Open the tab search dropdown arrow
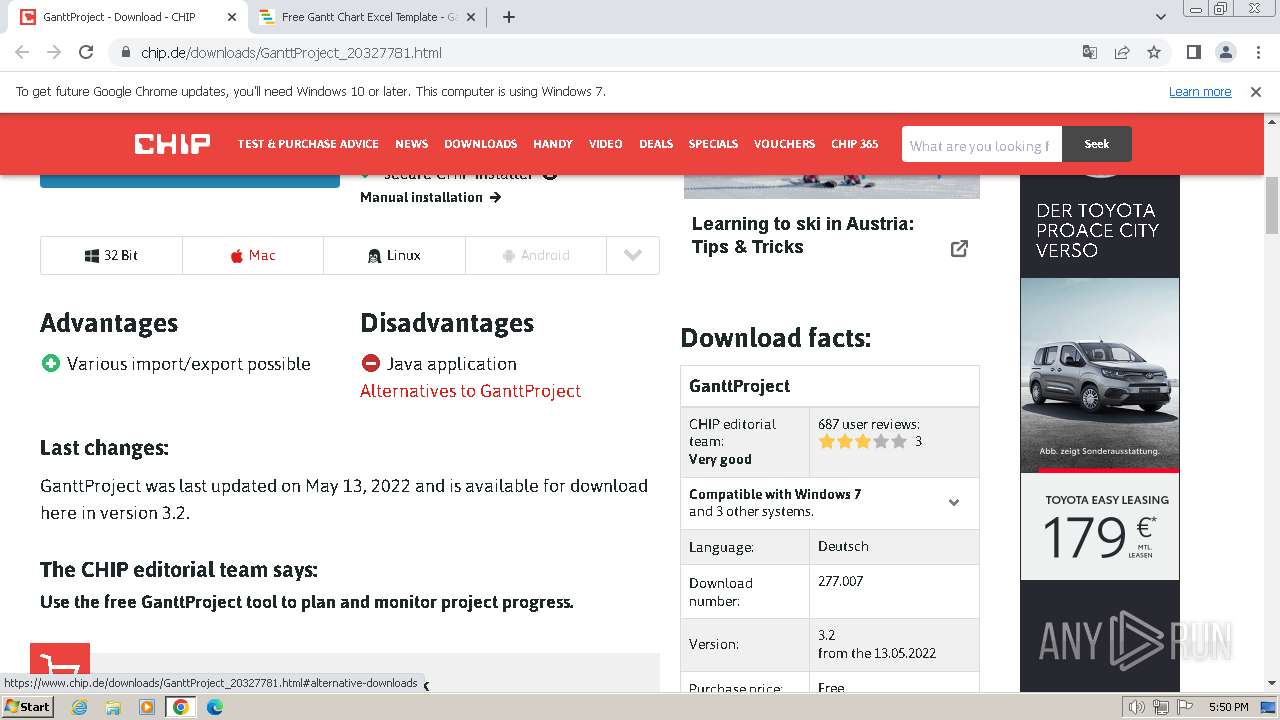The image size is (1280, 720). pos(1160,17)
